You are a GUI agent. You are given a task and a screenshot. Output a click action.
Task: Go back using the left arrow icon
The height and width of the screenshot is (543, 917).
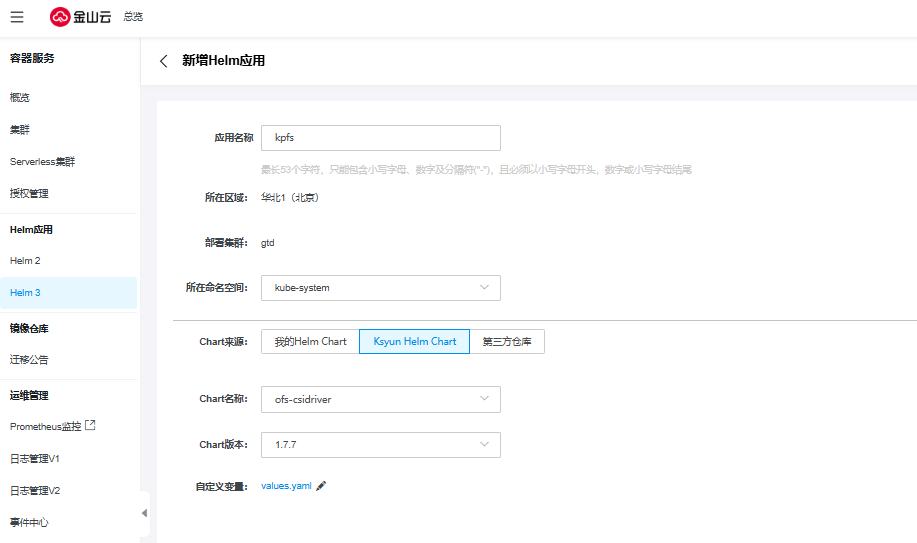[164, 61]
